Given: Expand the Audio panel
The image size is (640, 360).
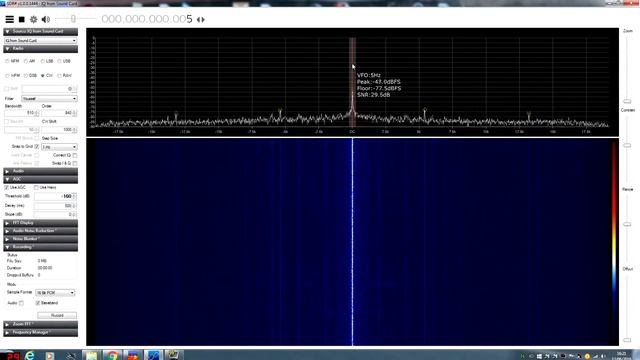Looking at the screenshot, I should tap(40, 171).
